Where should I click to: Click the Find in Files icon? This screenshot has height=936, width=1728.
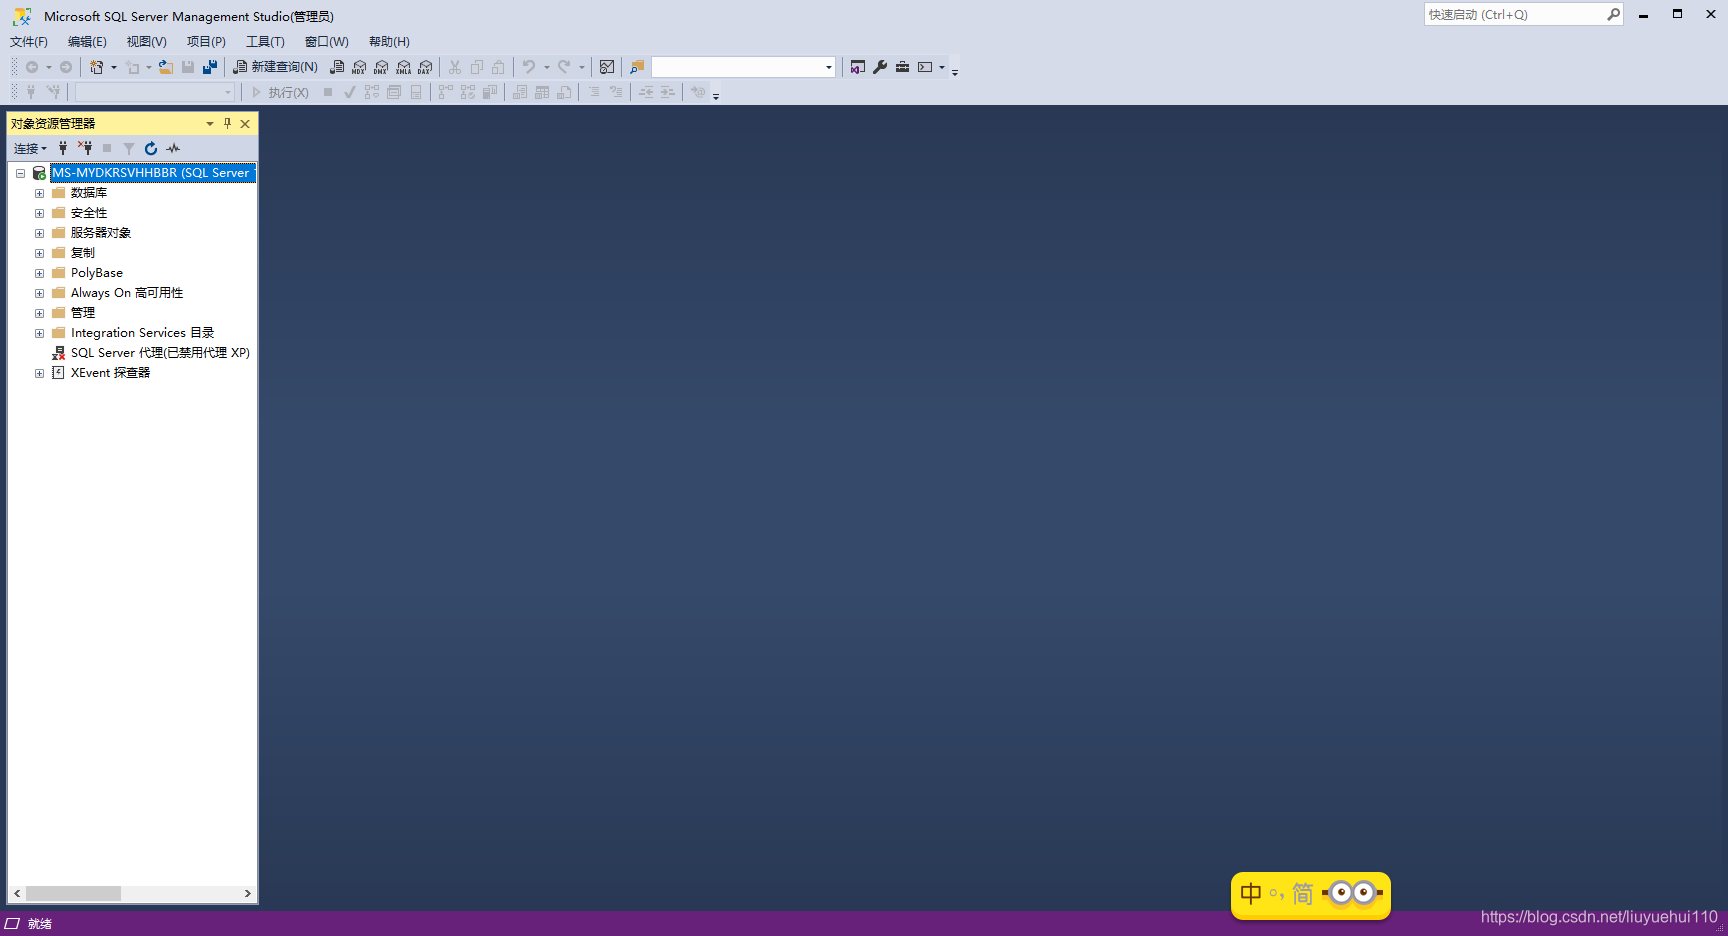coord(637,67)
